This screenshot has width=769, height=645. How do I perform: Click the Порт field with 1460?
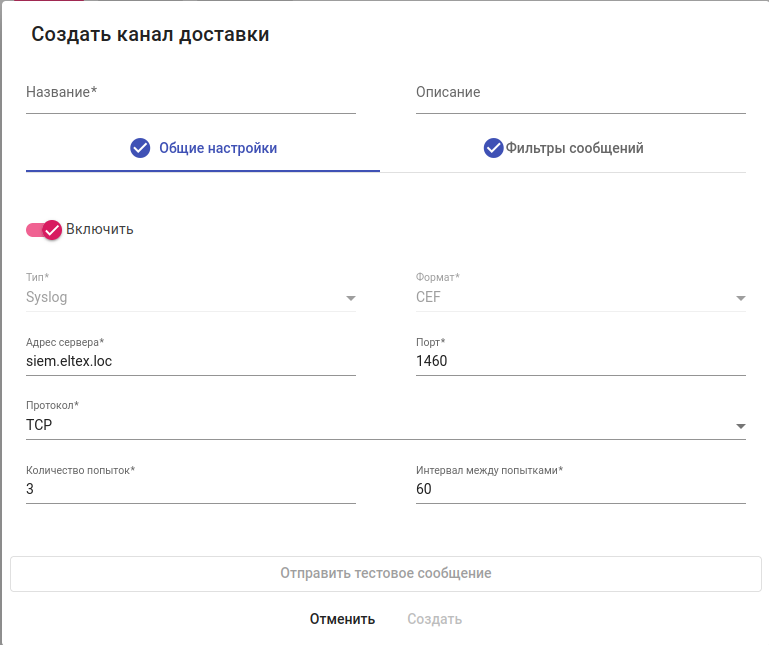[x=580, y=361]
